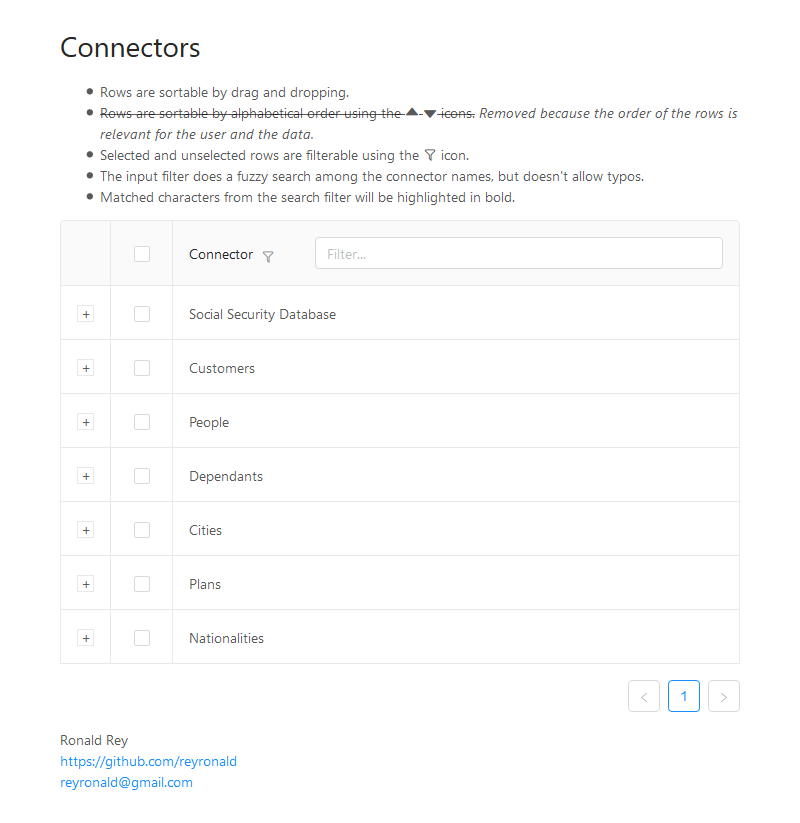Viewport: 800px width, 823px height.
Task: Expand the People row
Action: 86,422
